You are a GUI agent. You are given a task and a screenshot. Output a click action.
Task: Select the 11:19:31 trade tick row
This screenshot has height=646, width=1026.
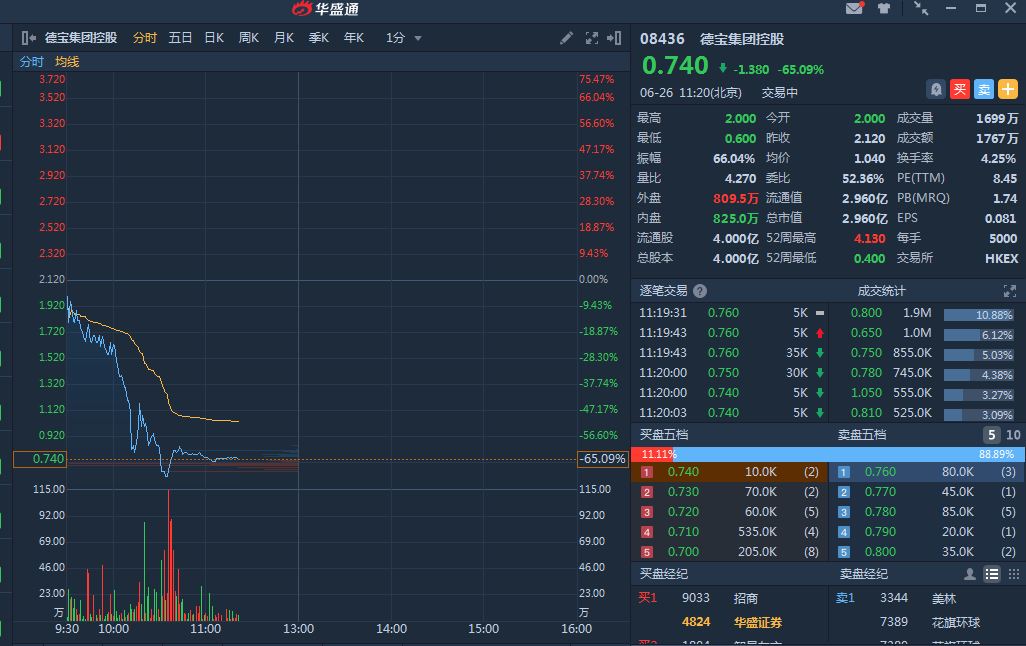coord(732,313)
